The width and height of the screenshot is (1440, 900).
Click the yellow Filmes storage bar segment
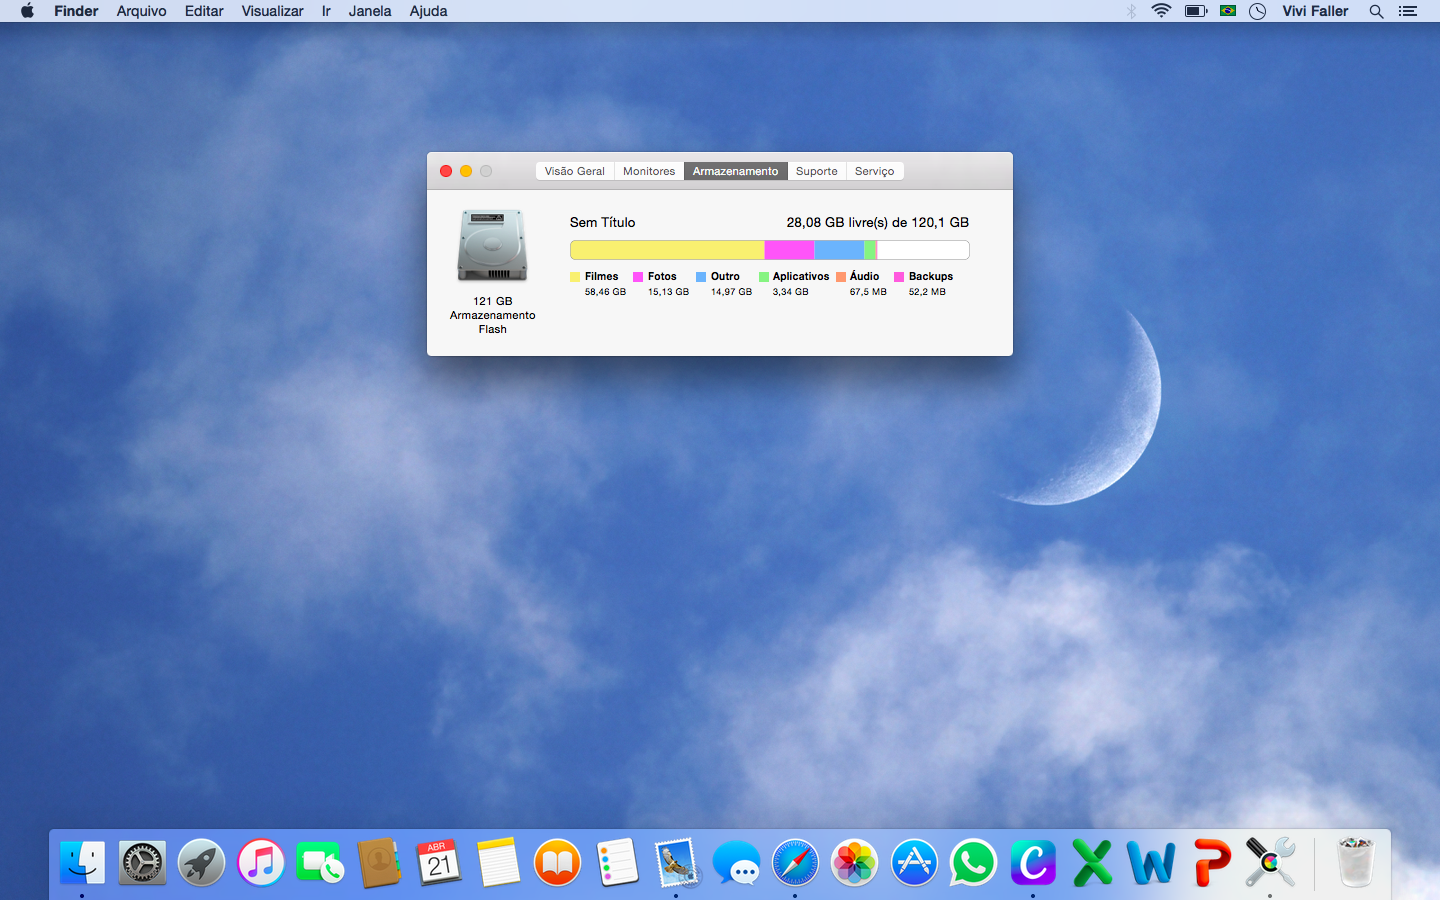(666, 250)
